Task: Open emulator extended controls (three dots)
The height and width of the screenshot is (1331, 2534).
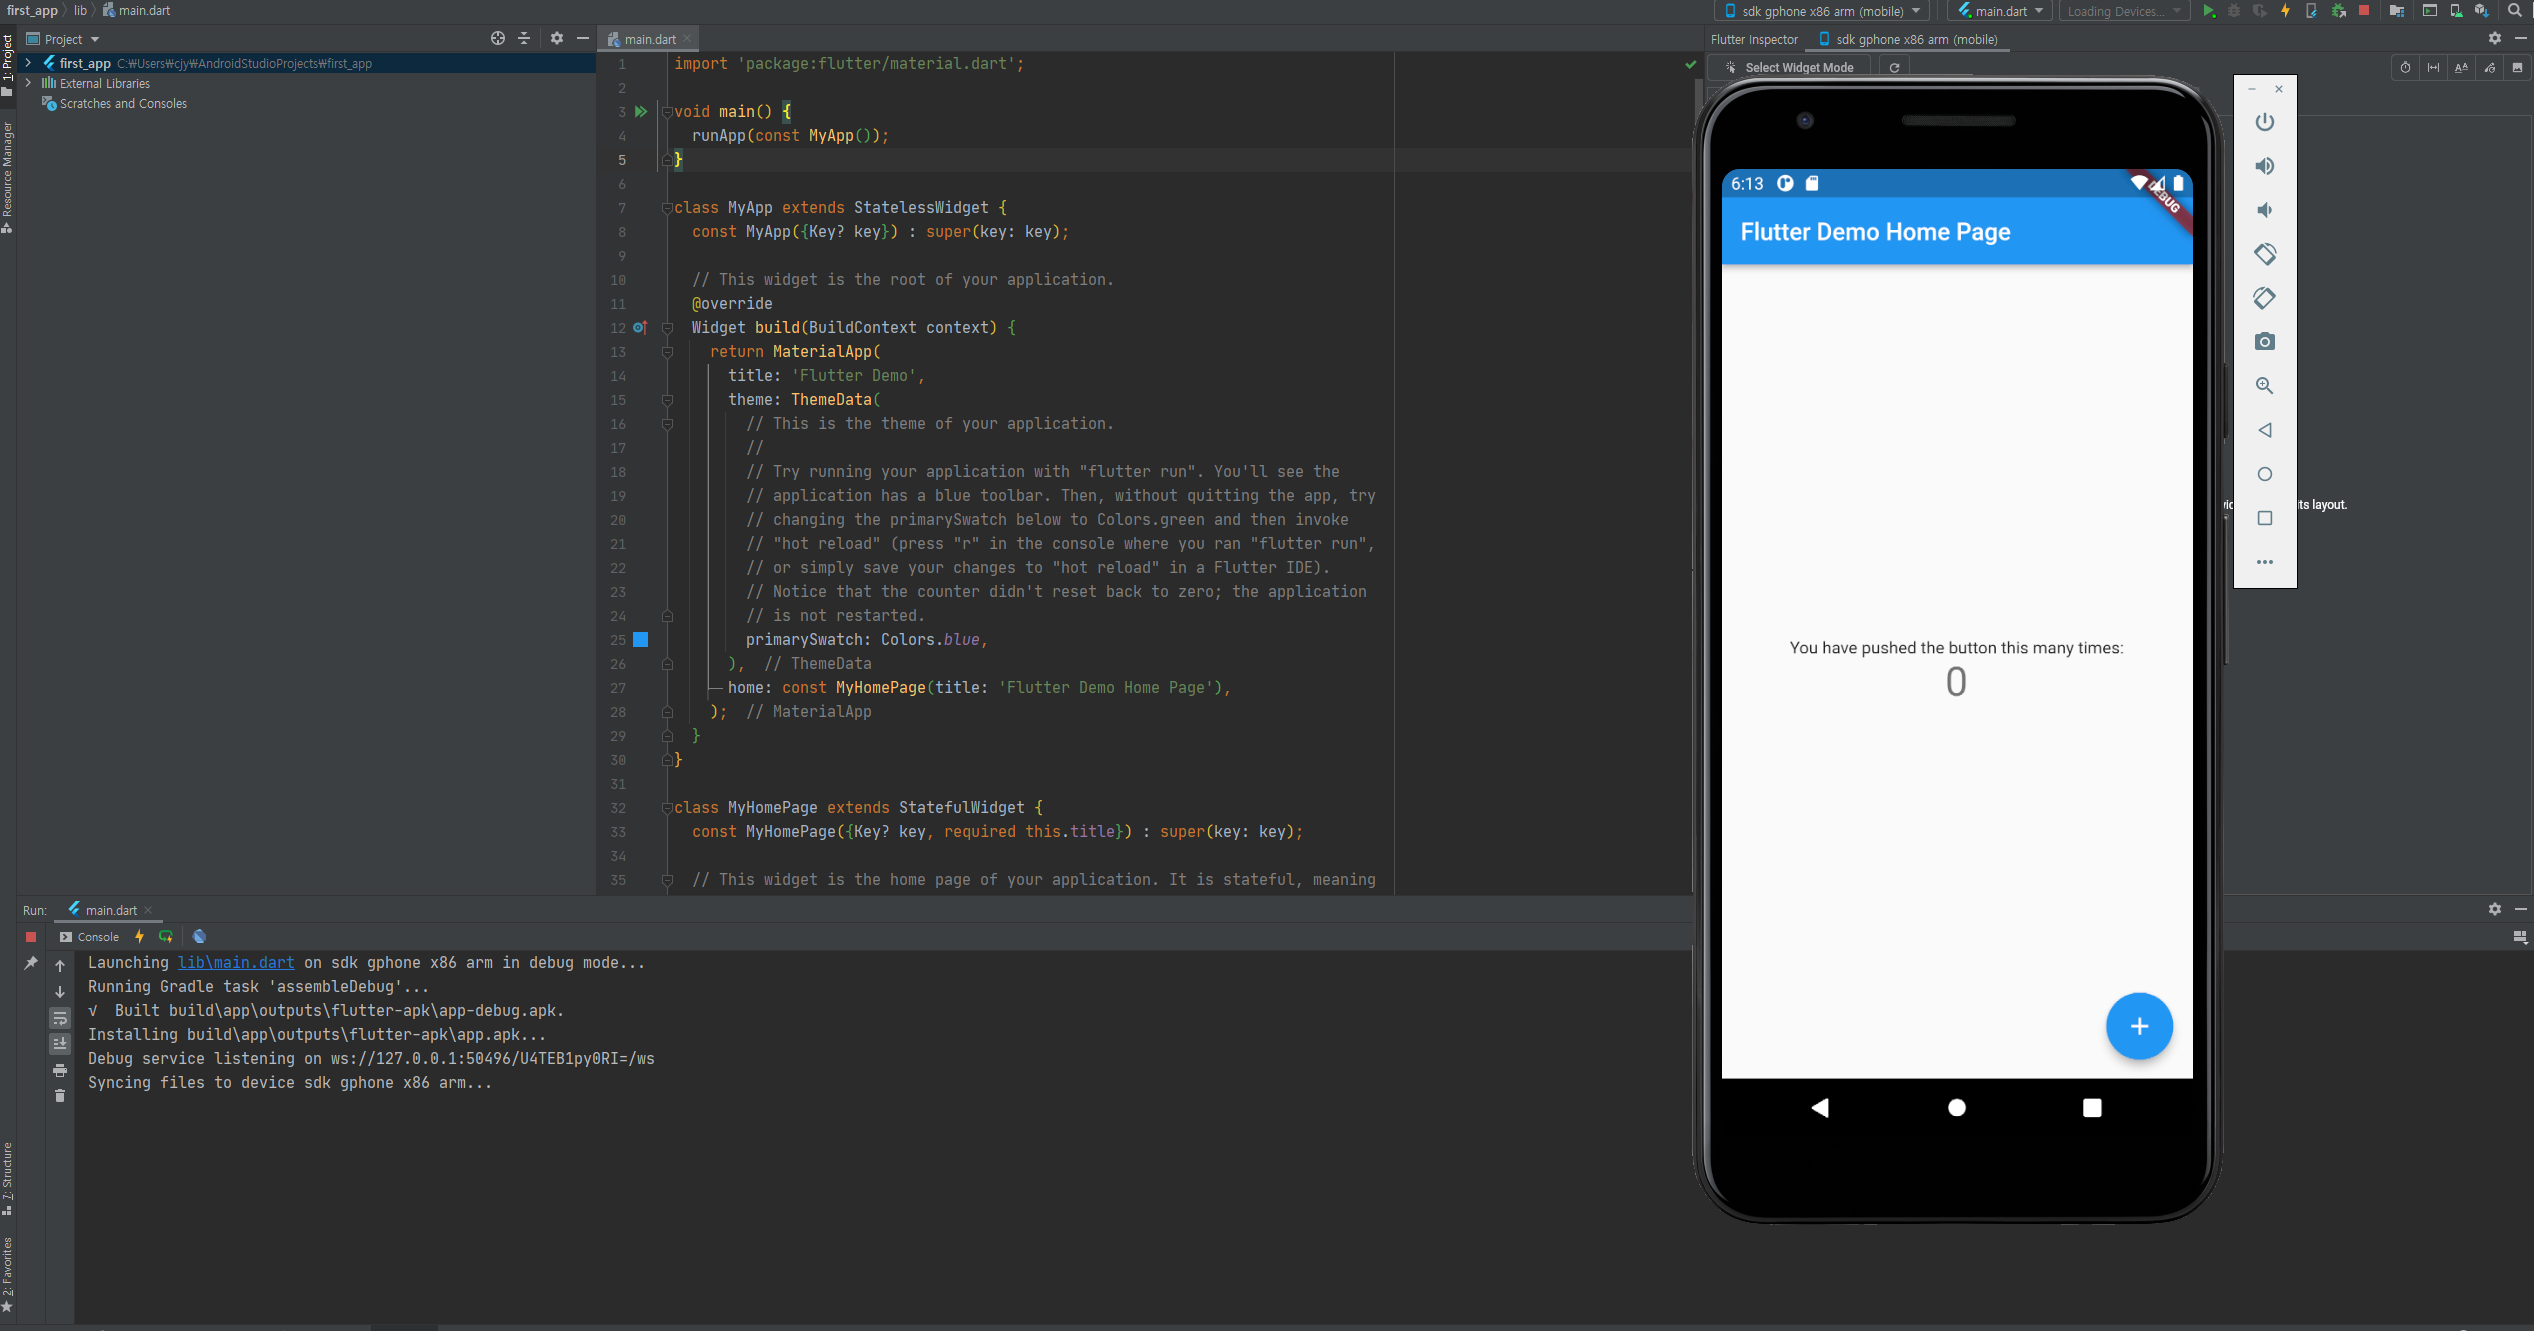Action: pyautogui.click(x=2265, y=562)
